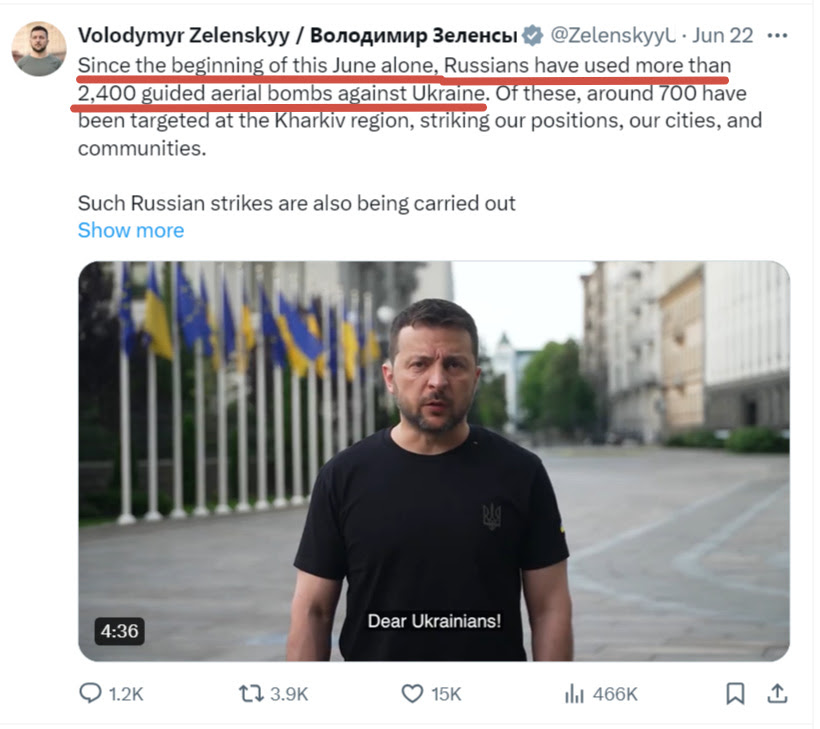Like the post with the heart icon

(412, 693)
